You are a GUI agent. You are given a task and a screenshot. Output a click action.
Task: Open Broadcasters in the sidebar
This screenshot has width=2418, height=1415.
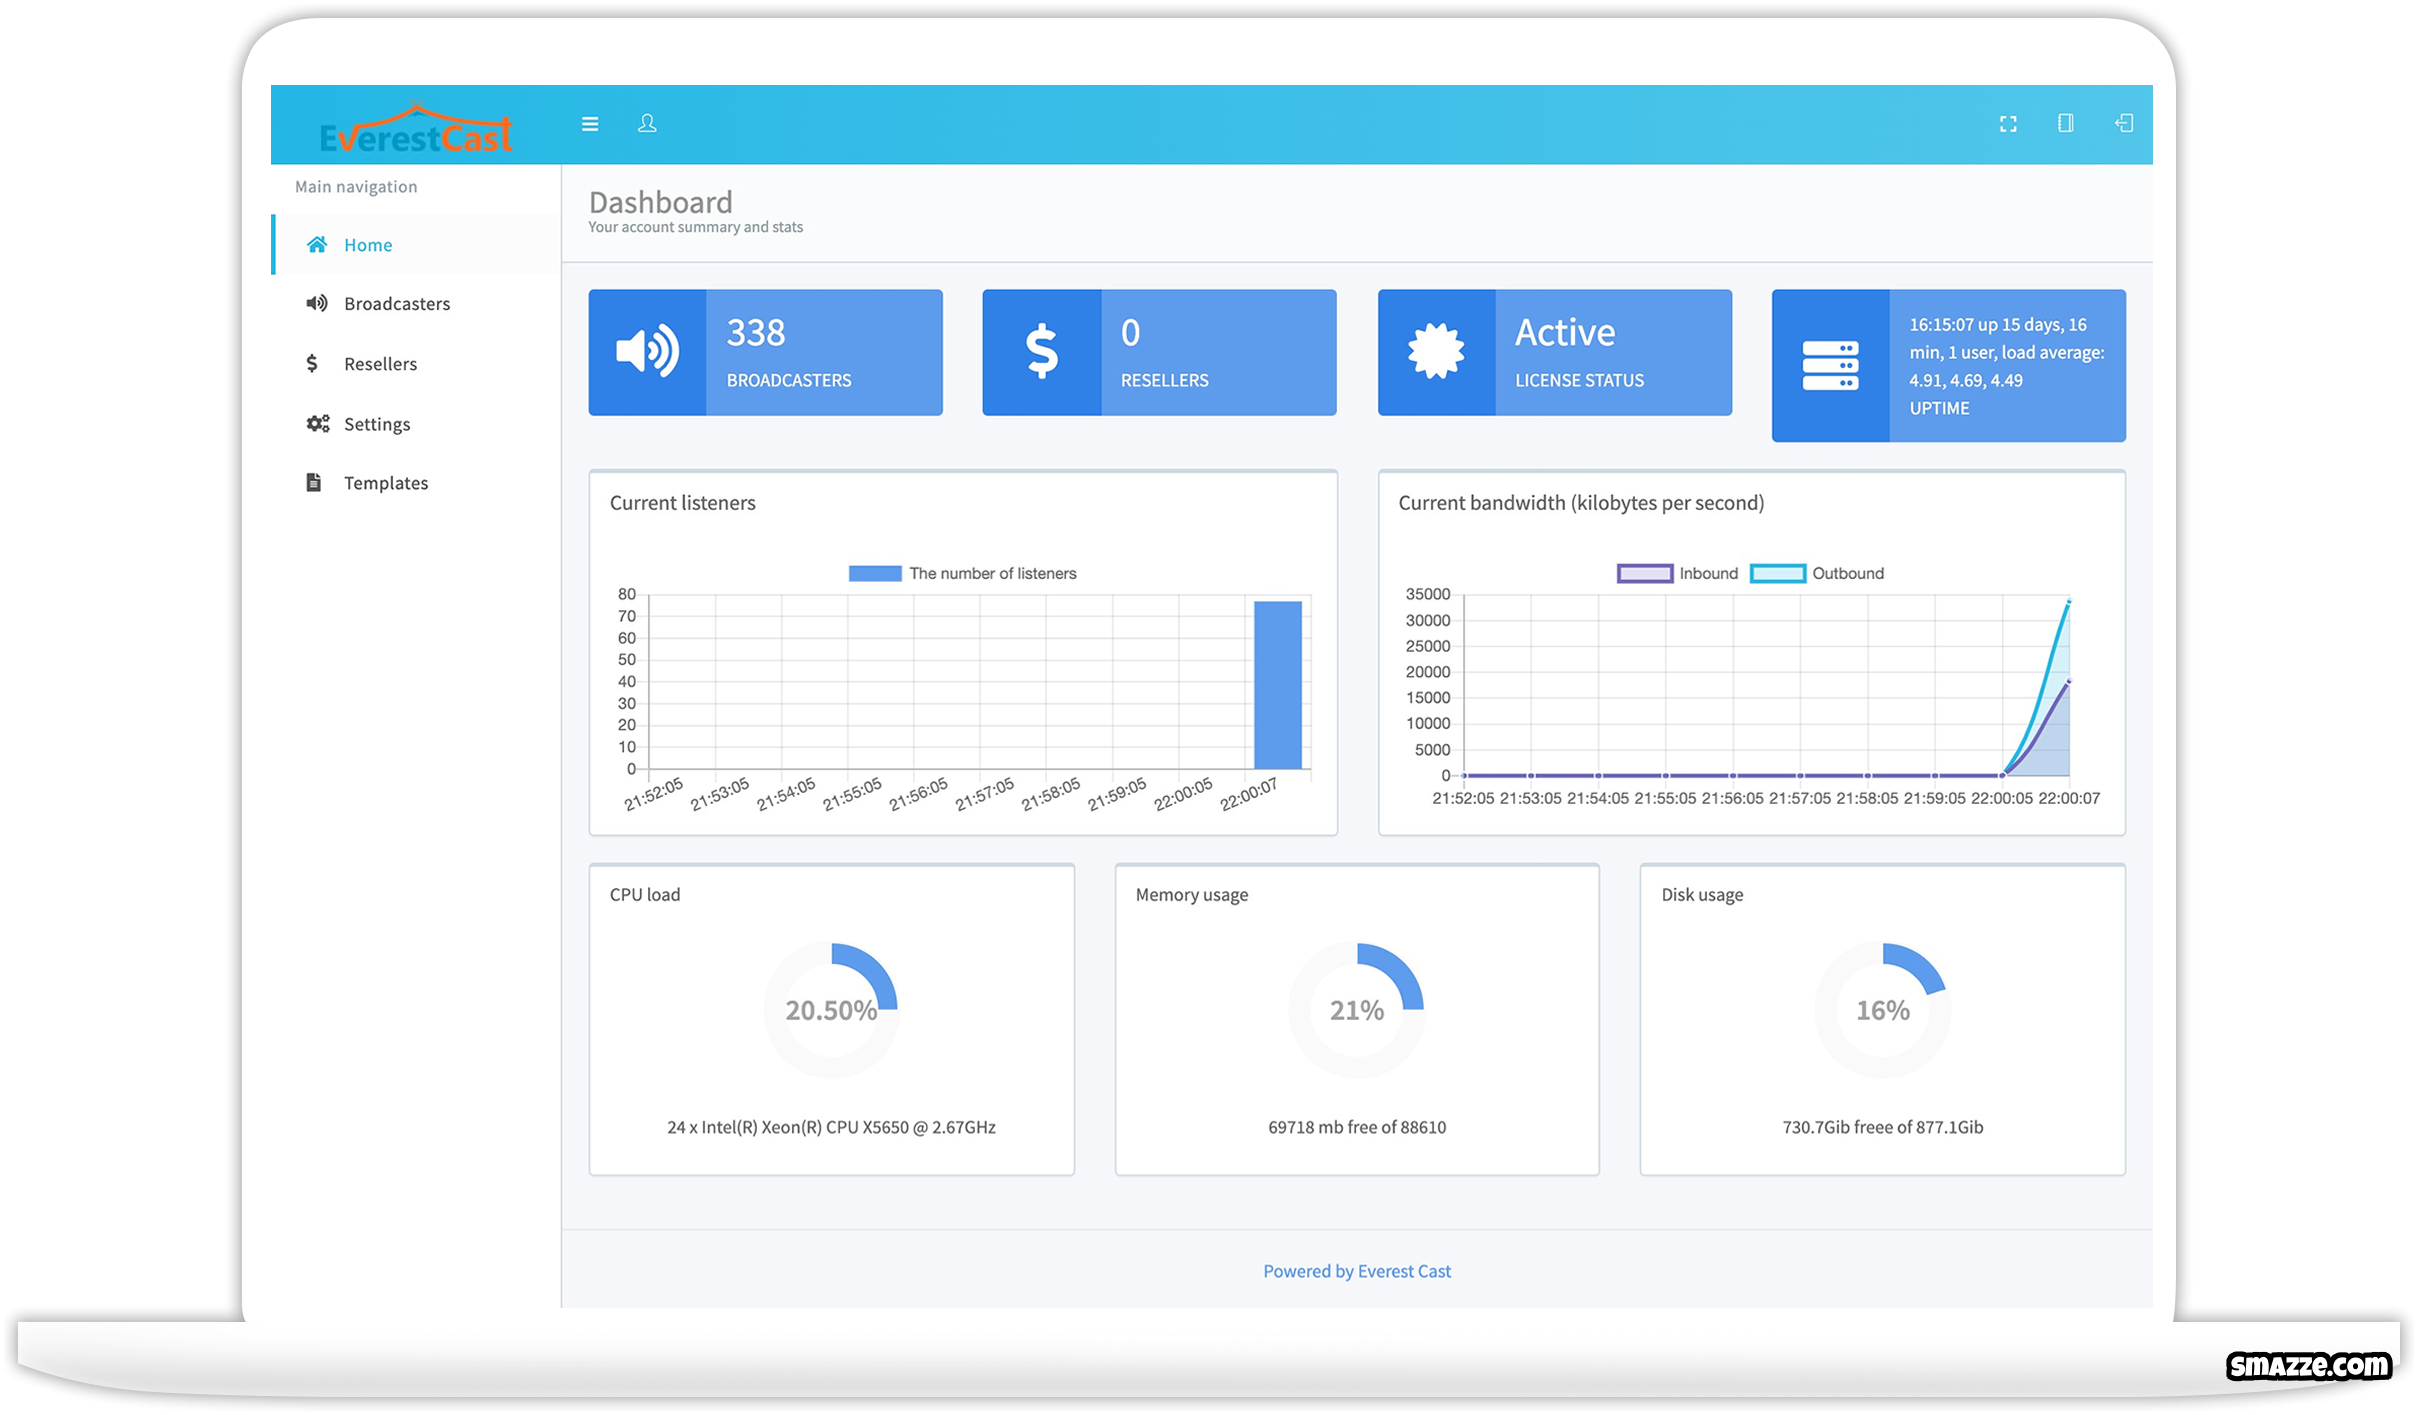396,304
